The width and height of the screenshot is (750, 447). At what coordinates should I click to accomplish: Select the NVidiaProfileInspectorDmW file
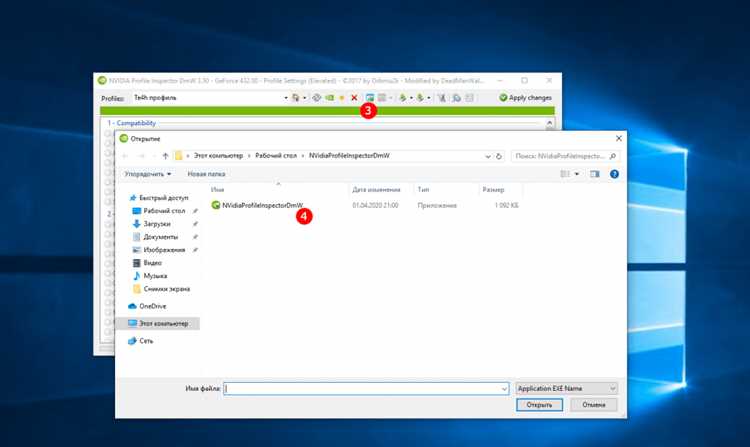(262, 205)
